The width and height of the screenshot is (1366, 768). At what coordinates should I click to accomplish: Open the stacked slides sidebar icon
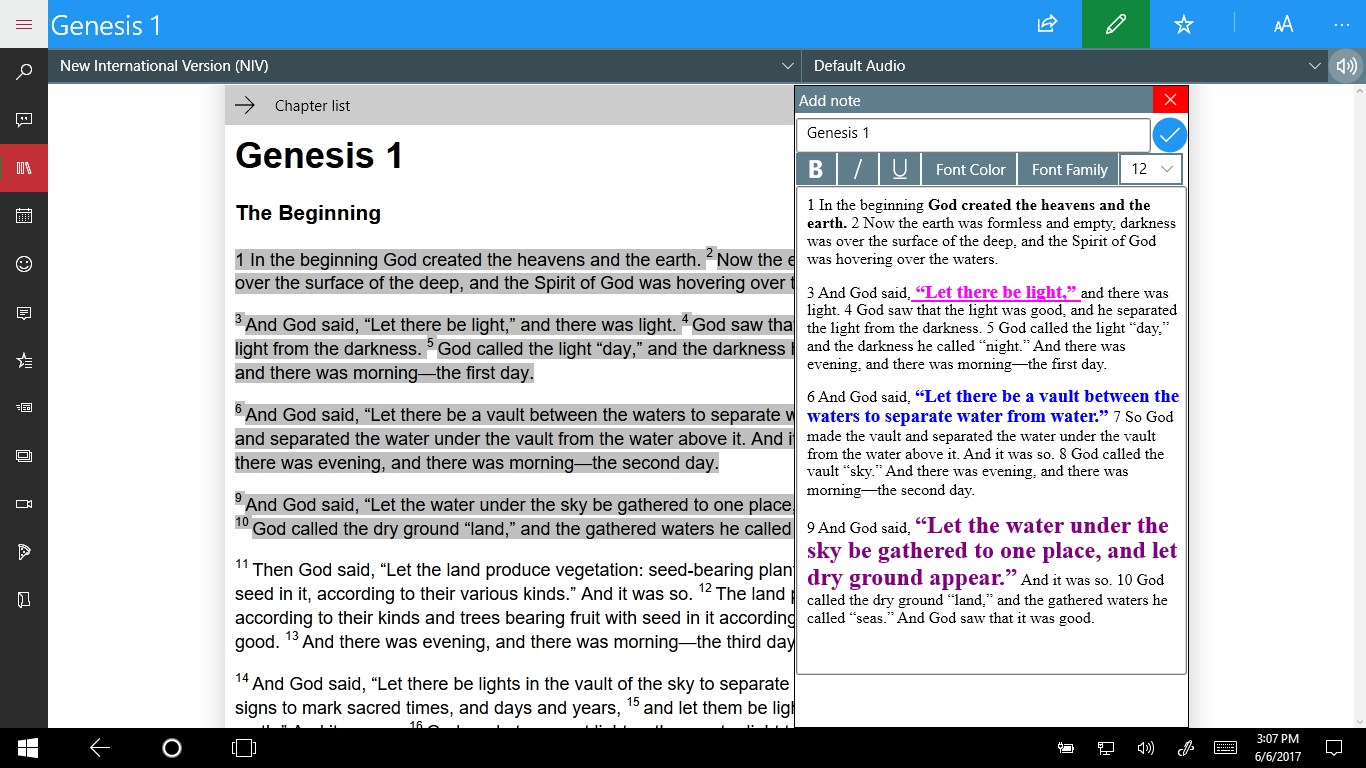coord(24,456)
